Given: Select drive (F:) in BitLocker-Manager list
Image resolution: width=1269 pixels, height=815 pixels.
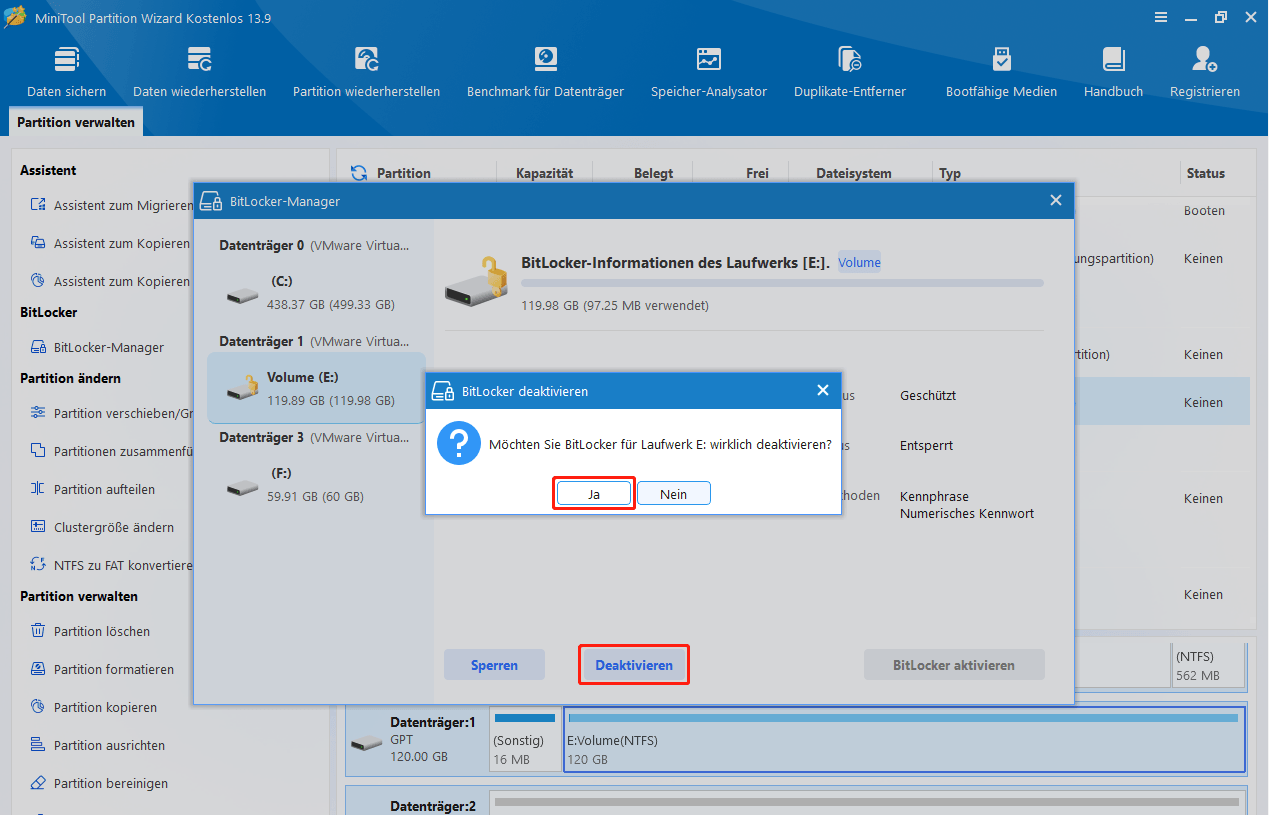Looking at the screenshot, I should click(x=316, y=485).
